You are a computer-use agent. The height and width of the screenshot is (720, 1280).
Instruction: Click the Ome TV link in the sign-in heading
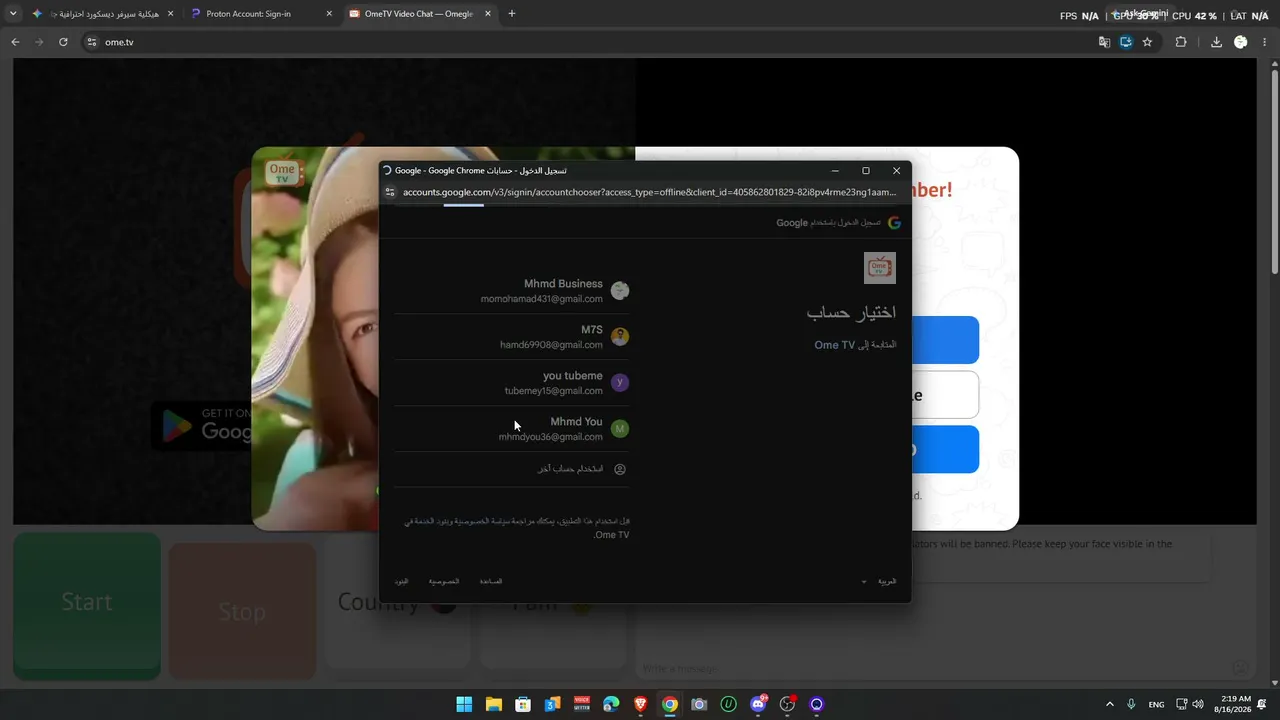(834, 345)
